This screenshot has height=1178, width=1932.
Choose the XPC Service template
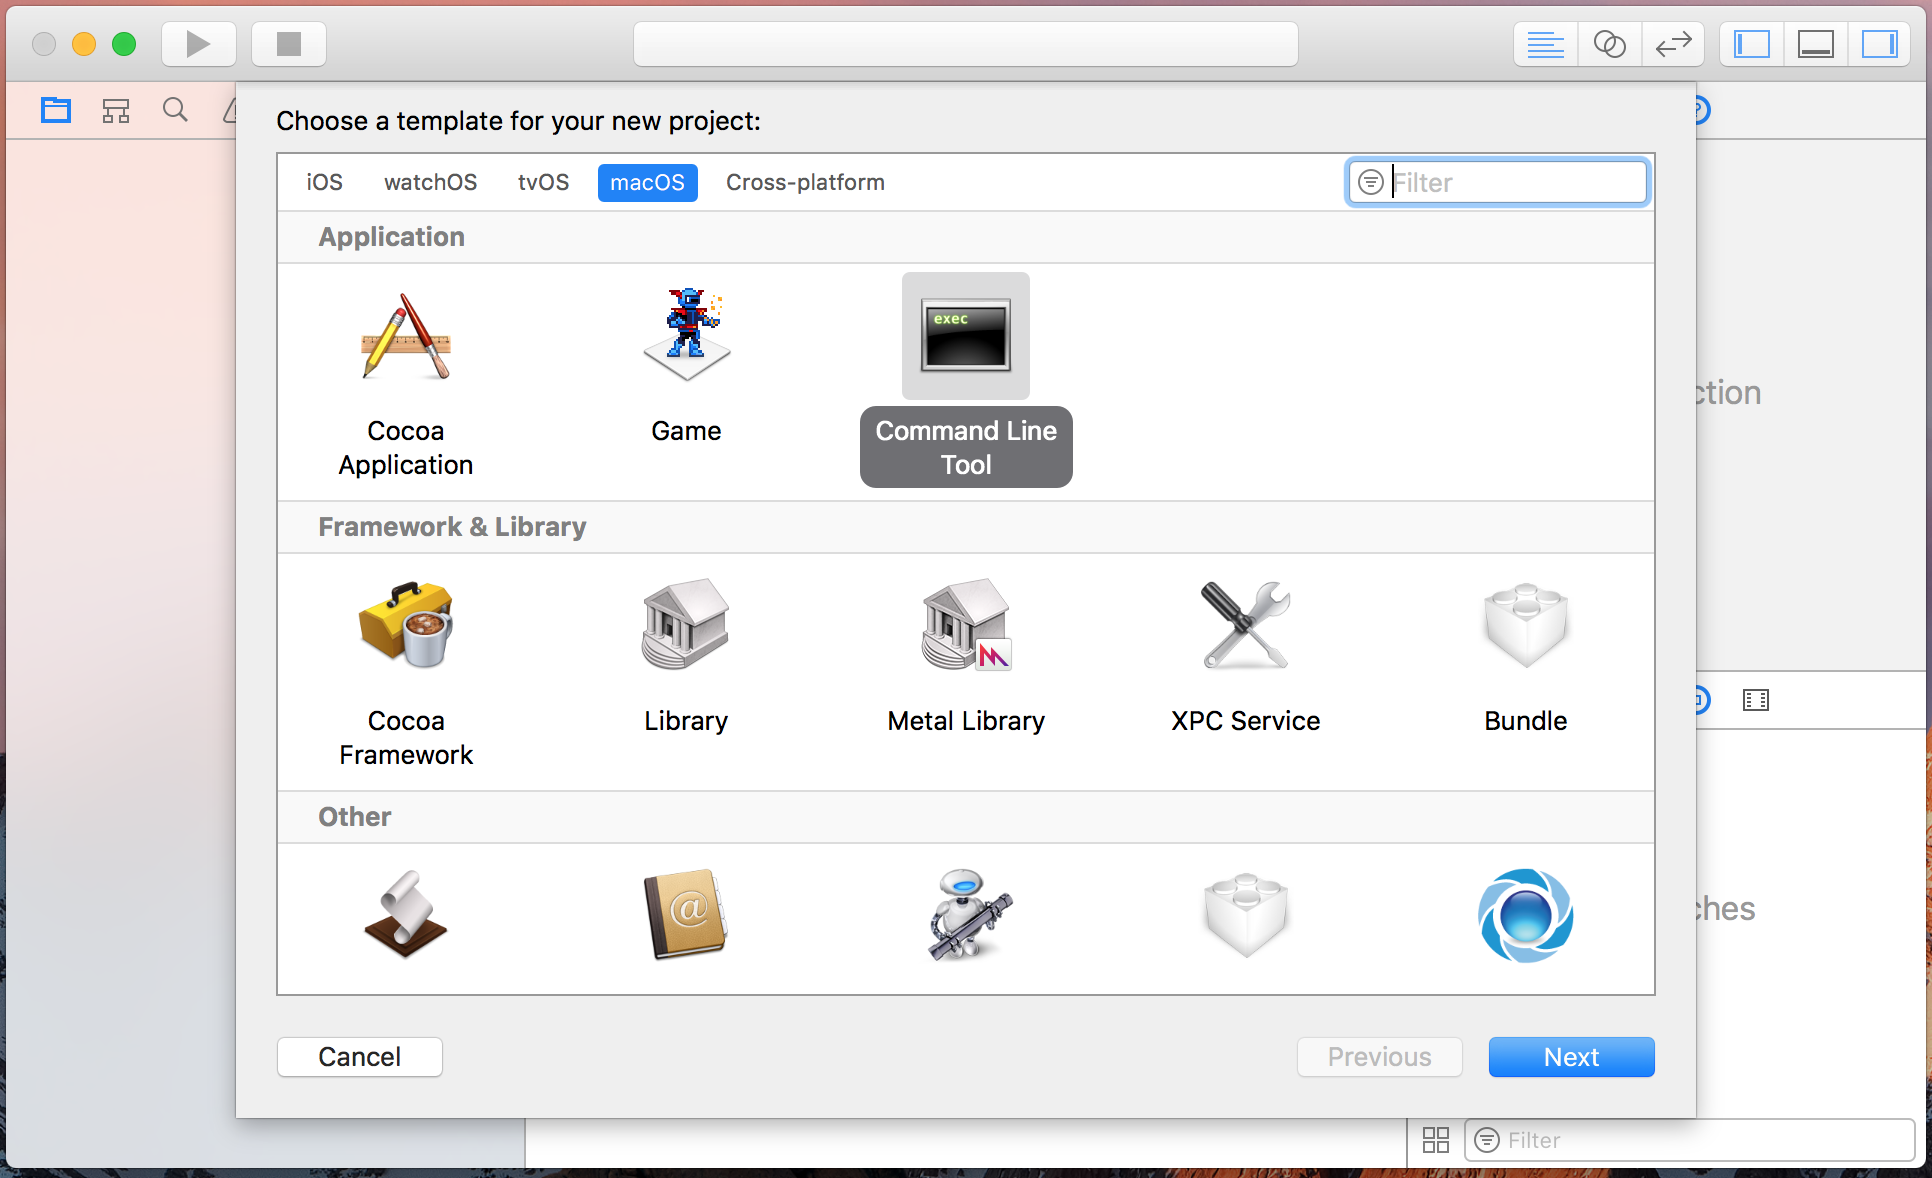click(x=1245, y=655)
